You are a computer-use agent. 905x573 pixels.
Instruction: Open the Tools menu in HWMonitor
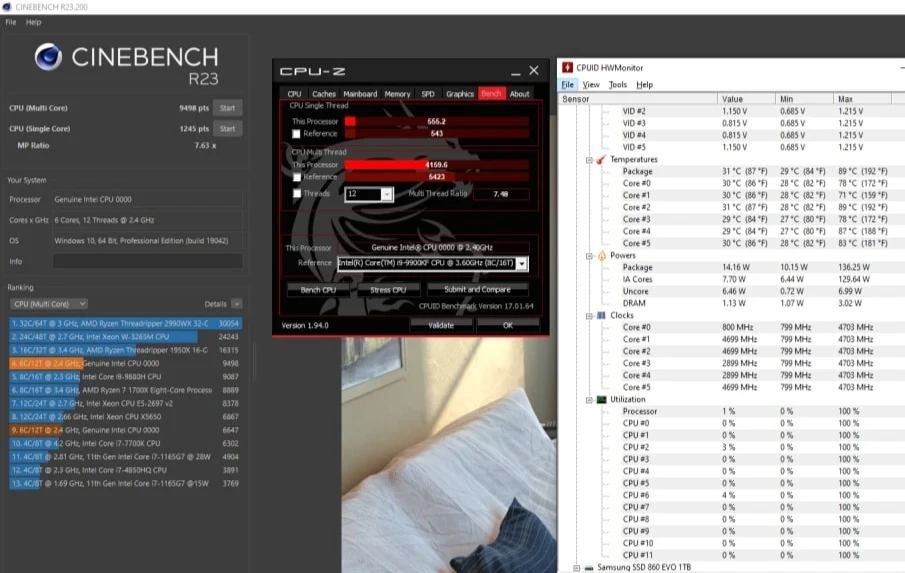[618, 84]
